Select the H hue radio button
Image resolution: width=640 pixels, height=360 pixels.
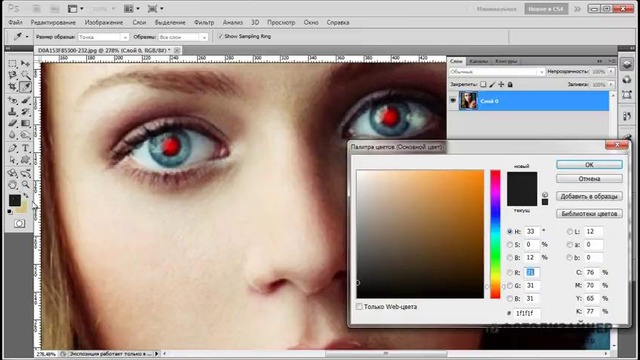click(509, 231)
